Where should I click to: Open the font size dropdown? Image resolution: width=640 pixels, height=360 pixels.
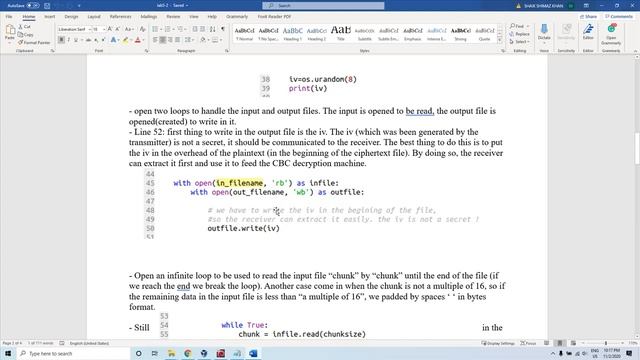pos(104,29)
